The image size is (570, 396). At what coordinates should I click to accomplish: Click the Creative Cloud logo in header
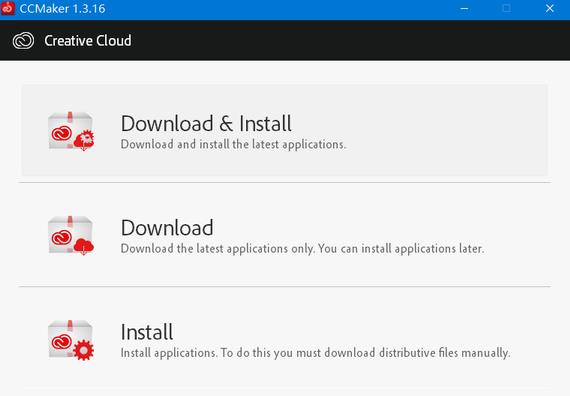[x=23, y=40]
